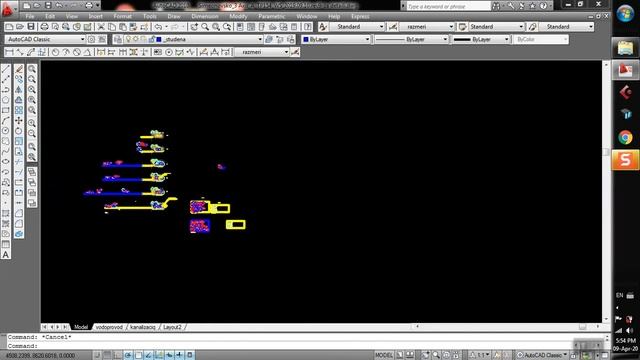Switch to the Layout2 tab

(172, 327)
